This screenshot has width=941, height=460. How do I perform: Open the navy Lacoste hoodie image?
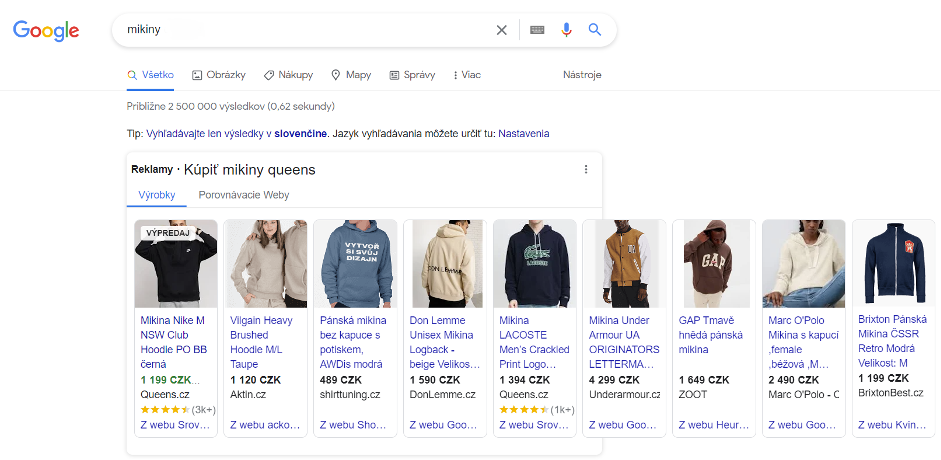pos(535,264)
